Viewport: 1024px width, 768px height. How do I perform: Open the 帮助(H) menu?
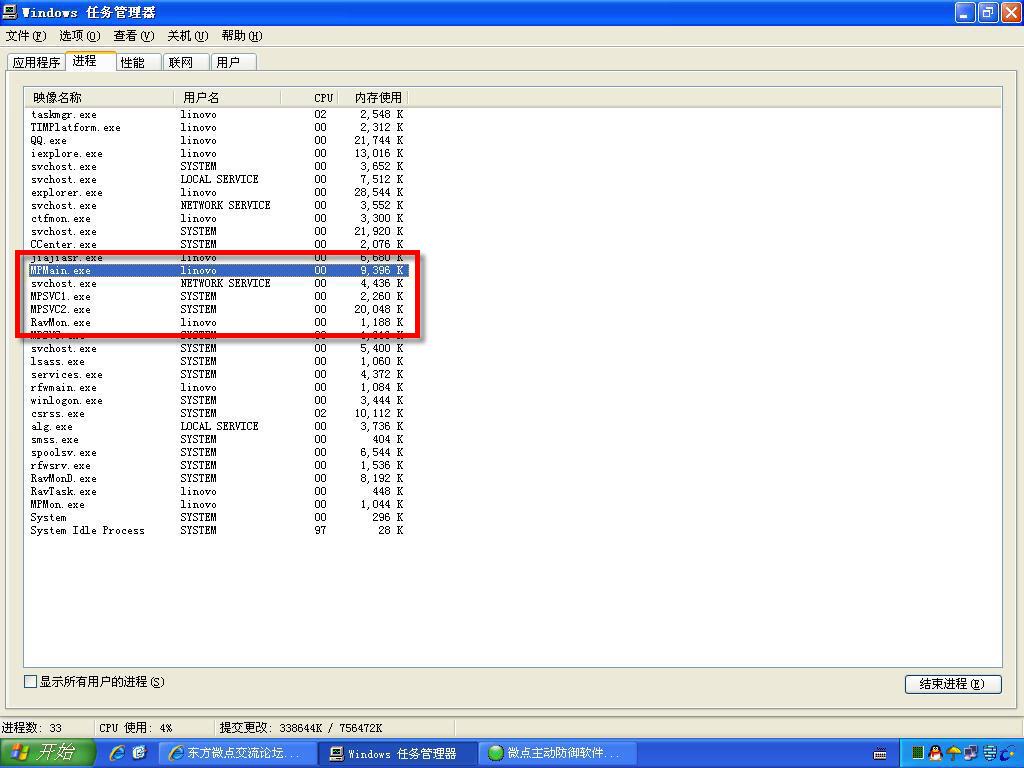[242, 36]
